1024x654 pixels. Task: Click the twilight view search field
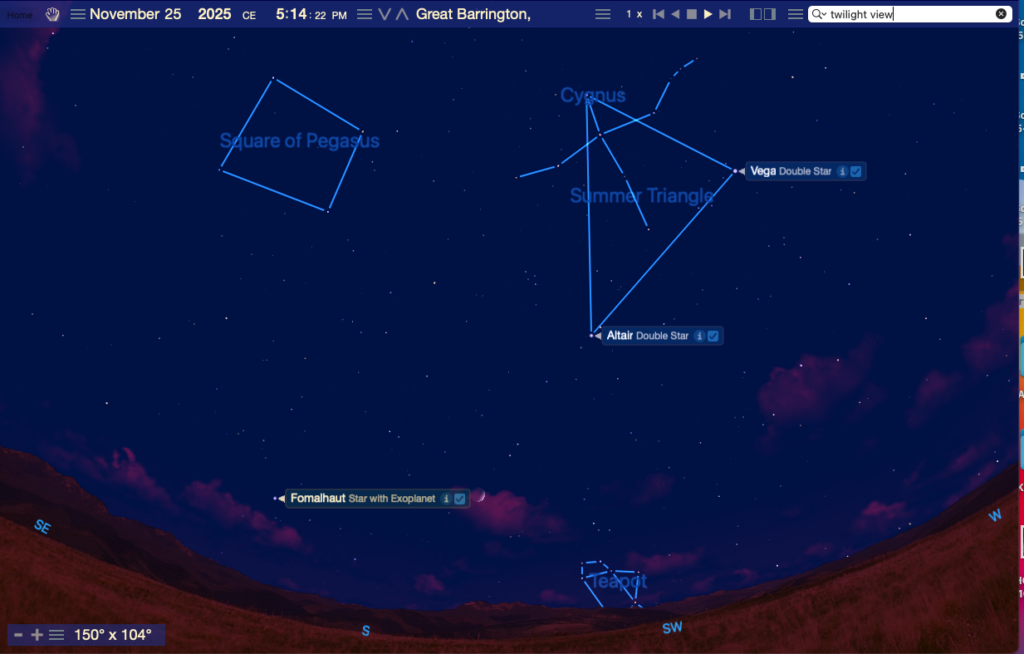[x=910, y=14]
